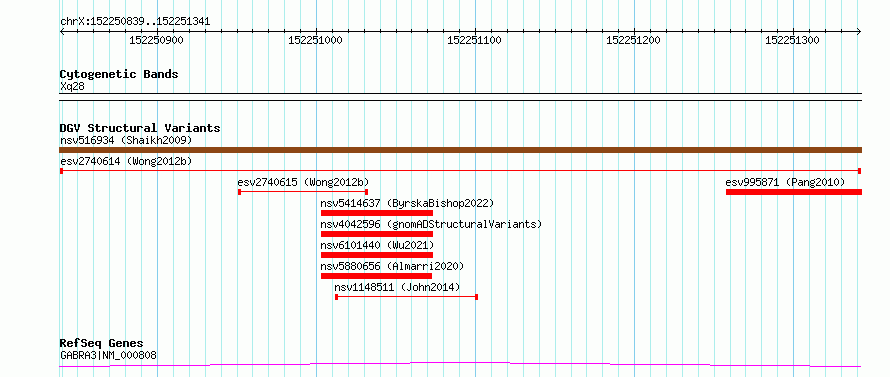Select nsv4042596 (gnomADStructuralVariants) label
This screenshot has width=890, height=377.
pyautogui.click(x=431, y=224)
